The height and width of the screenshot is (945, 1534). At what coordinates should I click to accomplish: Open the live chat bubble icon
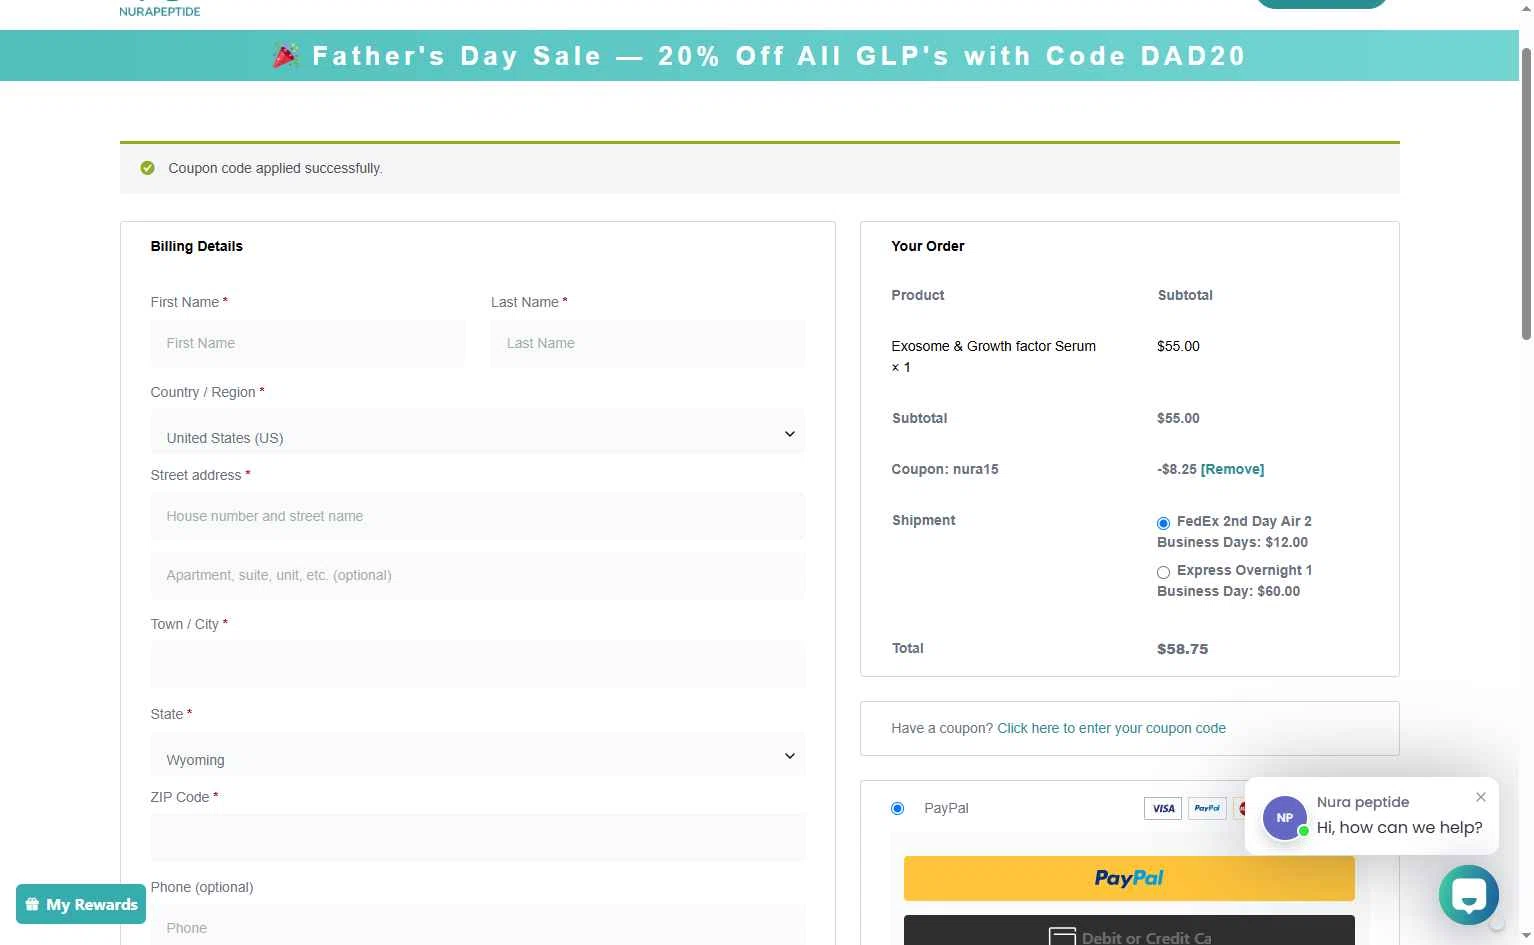click(1468, 895)
